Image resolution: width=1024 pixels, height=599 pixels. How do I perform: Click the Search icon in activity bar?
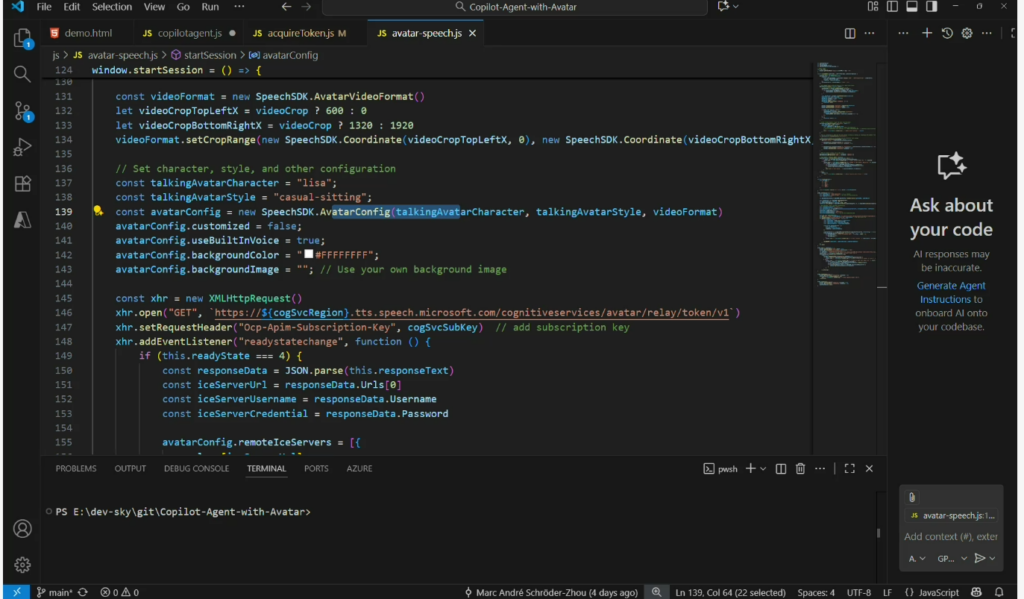(22, 74)
